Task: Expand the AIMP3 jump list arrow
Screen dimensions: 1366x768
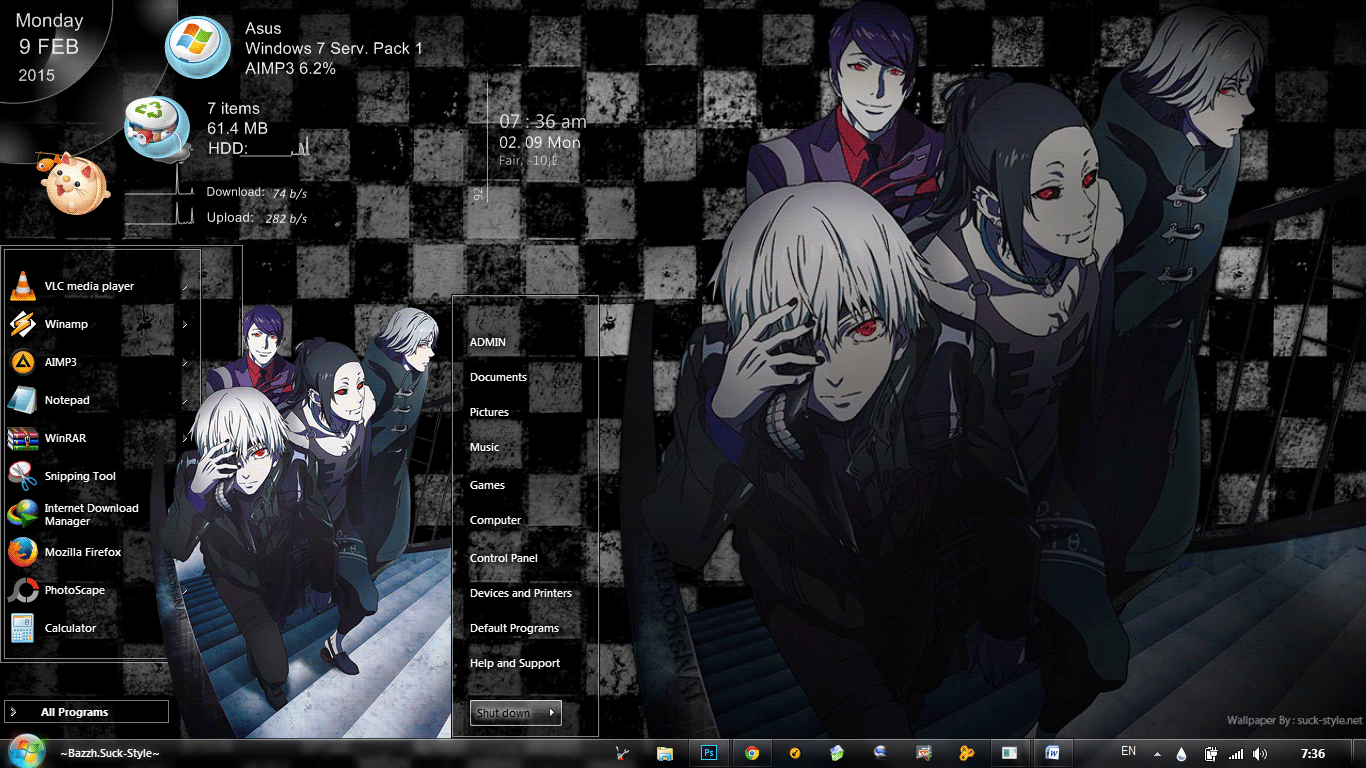Action: [x=185, y=363]
